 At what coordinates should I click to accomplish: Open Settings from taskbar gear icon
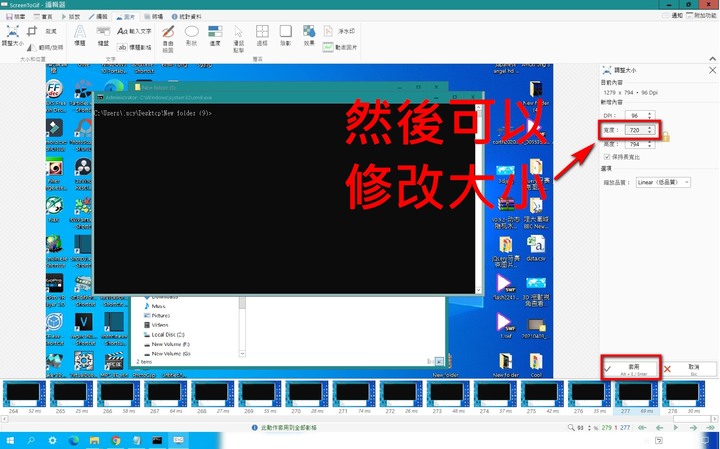52,440
